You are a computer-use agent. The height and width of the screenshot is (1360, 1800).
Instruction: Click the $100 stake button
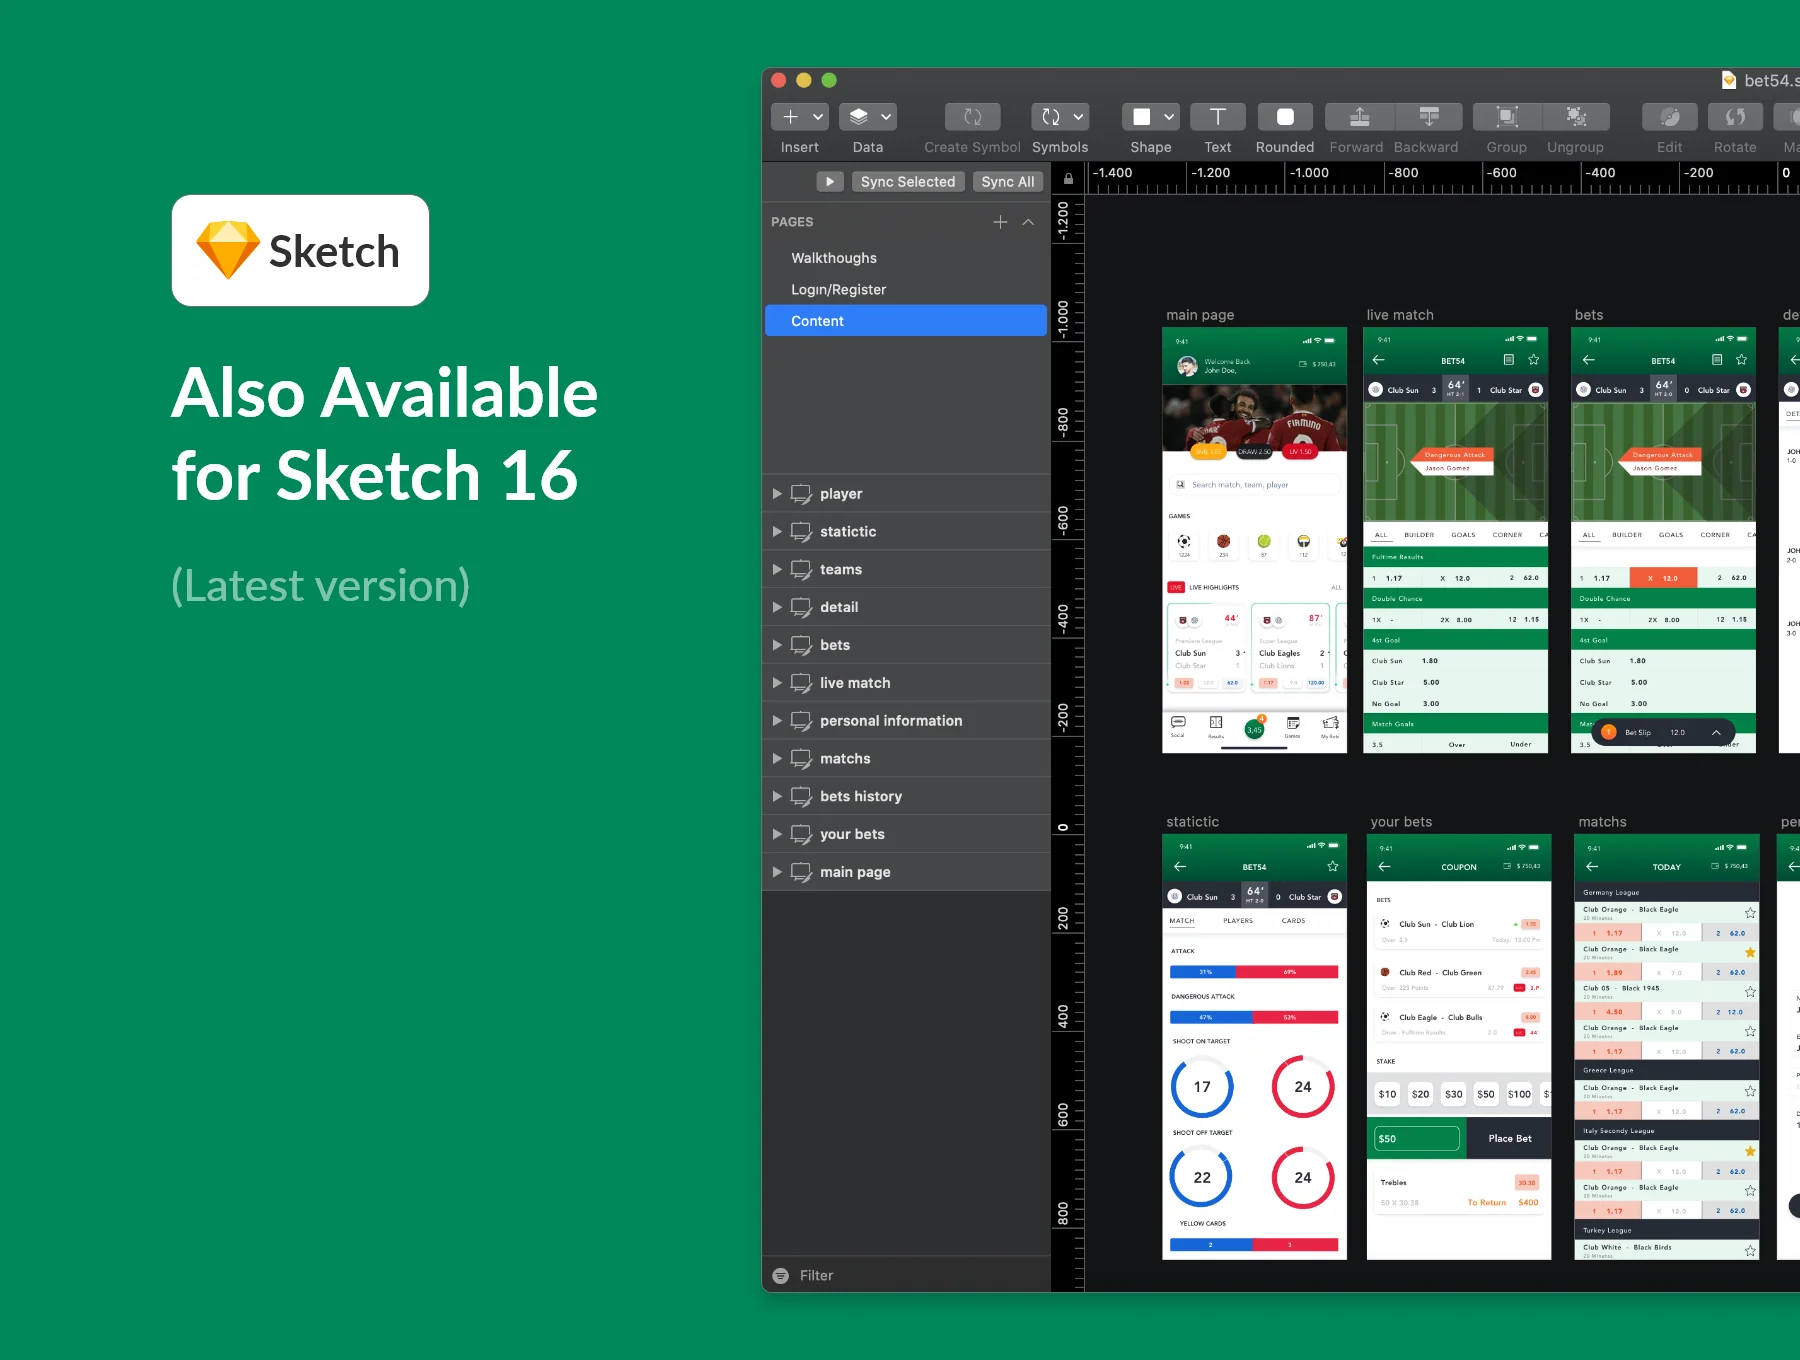pyautogui.click(x=1519, y=1094)
